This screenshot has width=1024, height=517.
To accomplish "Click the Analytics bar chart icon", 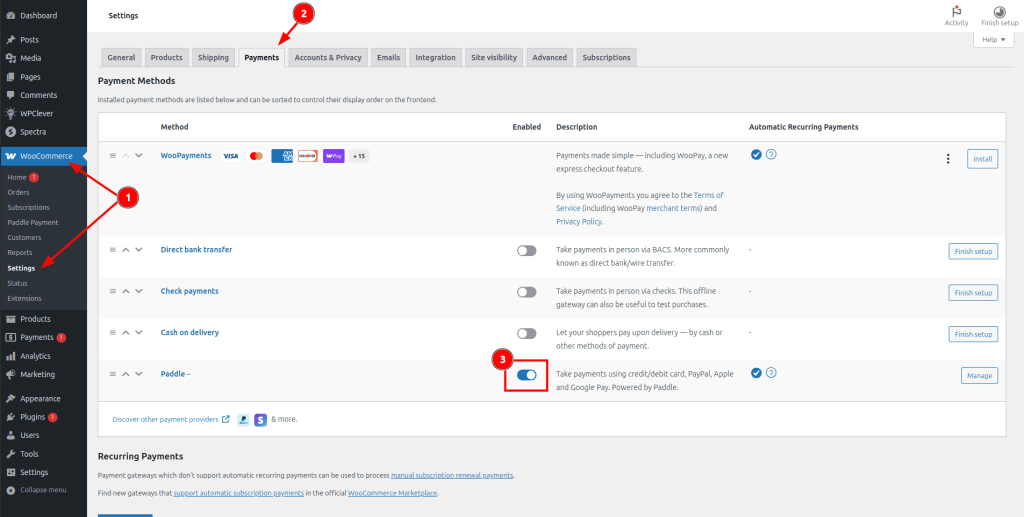I will 10,356.
